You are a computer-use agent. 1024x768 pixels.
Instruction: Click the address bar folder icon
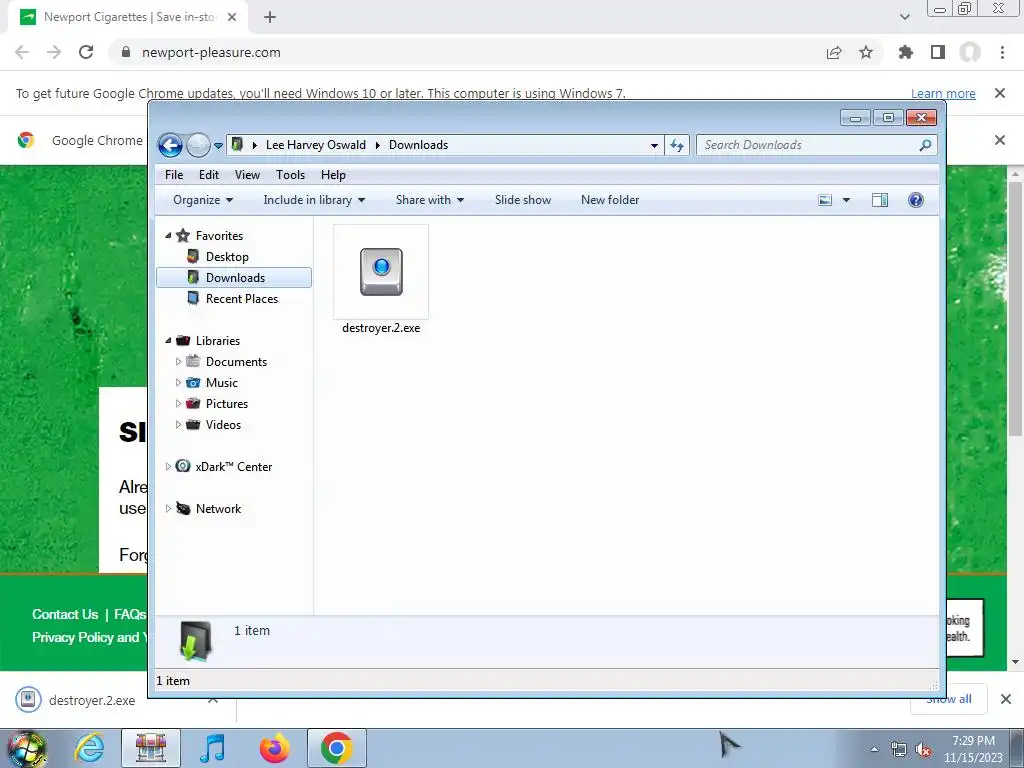coord(238,144)
